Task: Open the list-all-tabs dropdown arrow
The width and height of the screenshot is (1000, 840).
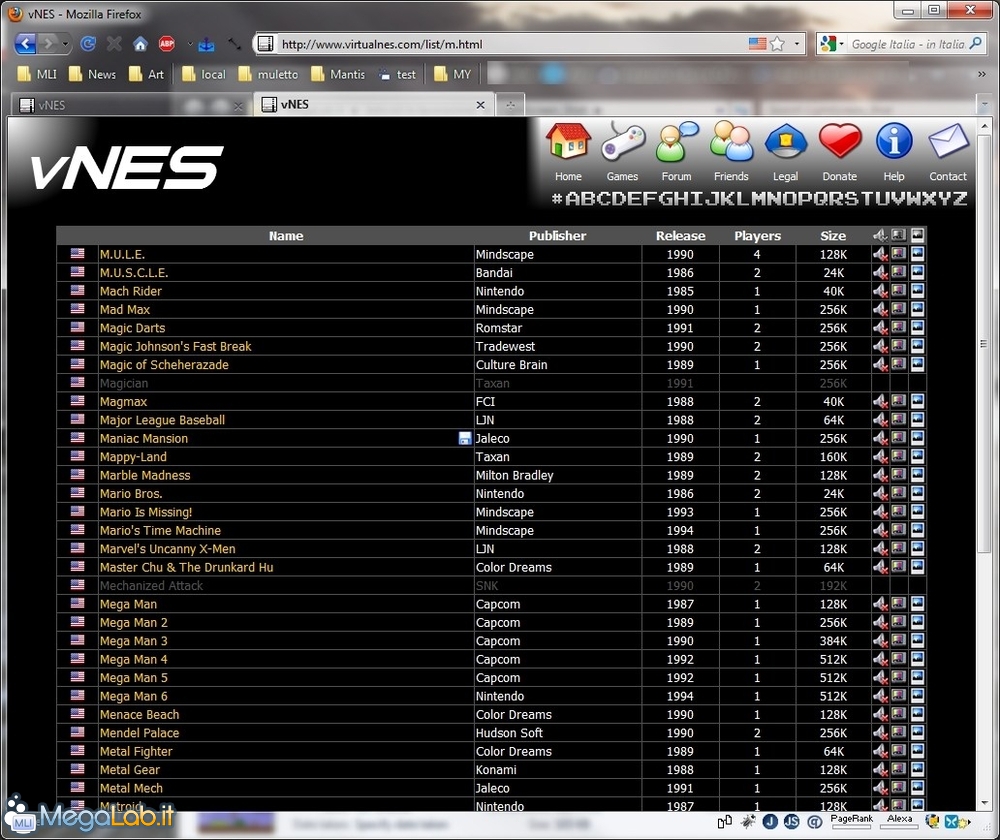Action: point(984,104)
